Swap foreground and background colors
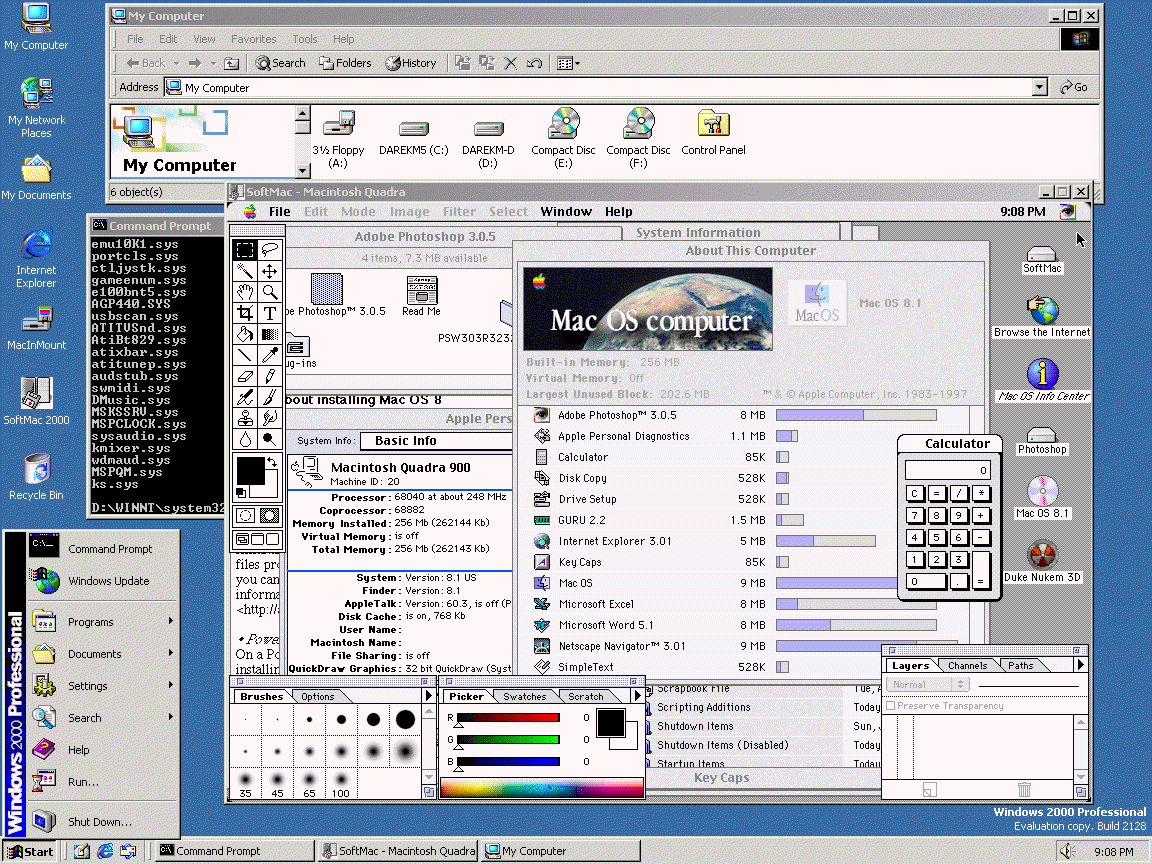 click(x=272, y=461)
